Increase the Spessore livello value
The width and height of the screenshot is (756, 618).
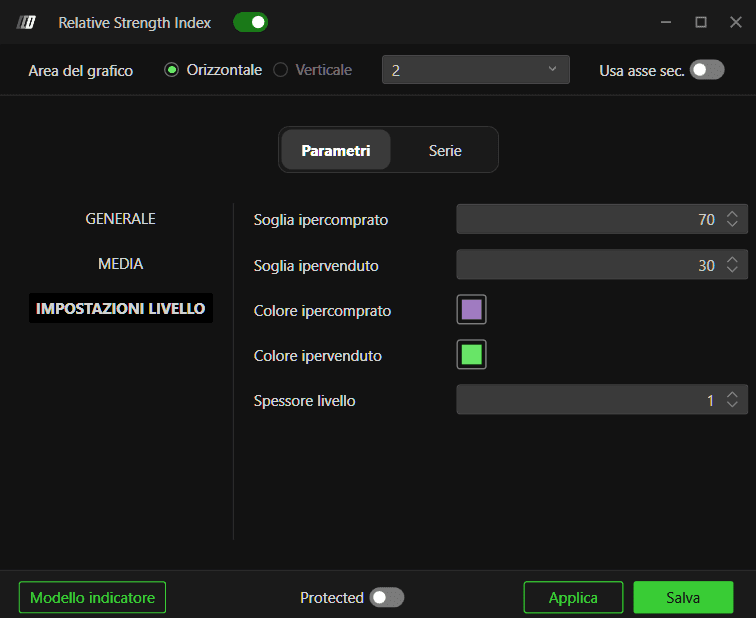point(732,395)
